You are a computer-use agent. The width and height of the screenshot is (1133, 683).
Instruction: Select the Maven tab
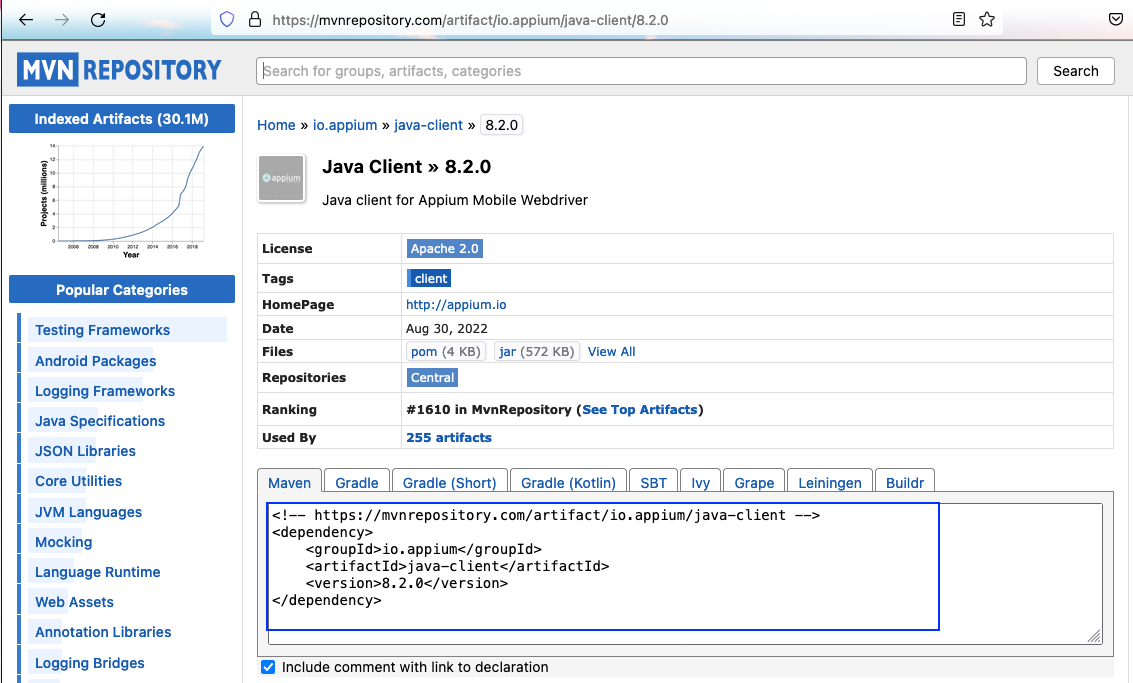290,483
